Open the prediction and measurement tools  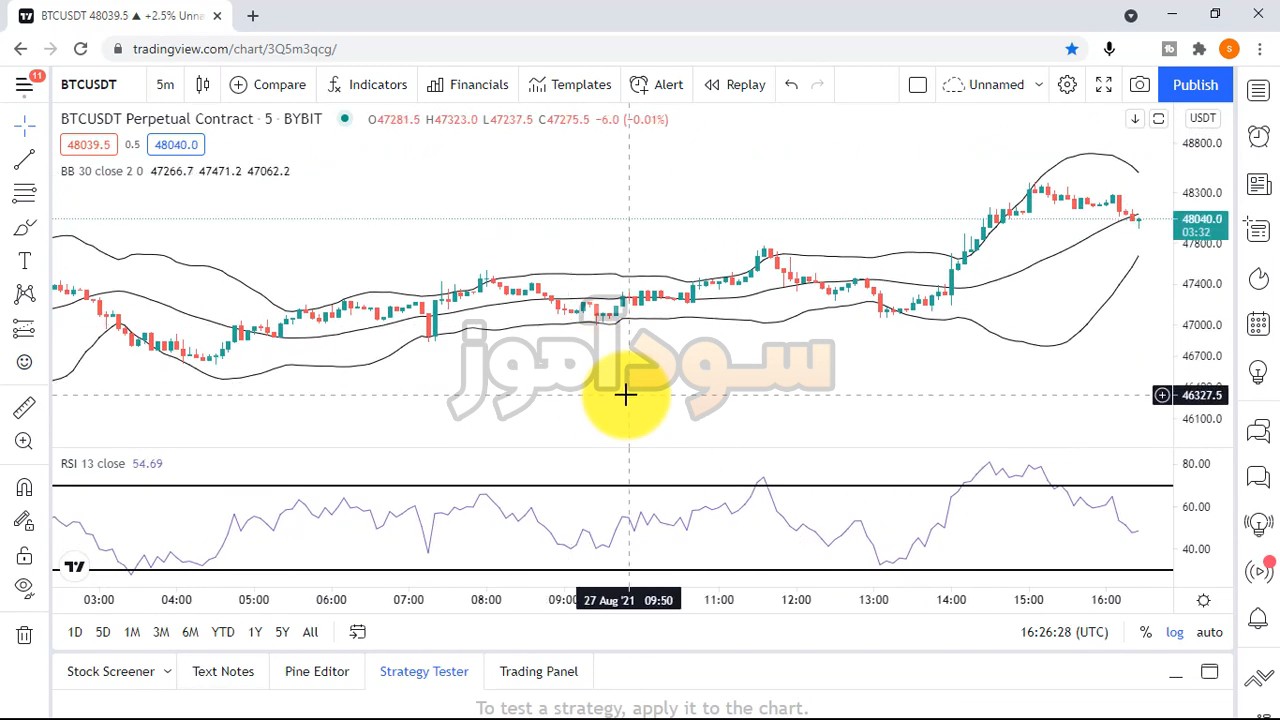25,328
